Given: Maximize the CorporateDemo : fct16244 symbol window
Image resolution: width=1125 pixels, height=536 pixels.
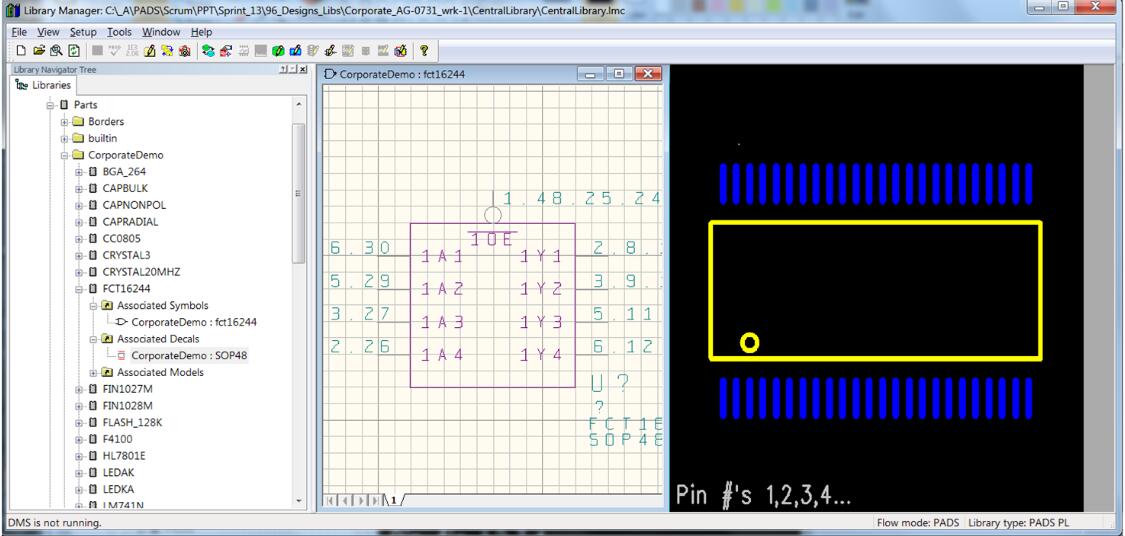Looking at the screenshot, I should 618,74.
